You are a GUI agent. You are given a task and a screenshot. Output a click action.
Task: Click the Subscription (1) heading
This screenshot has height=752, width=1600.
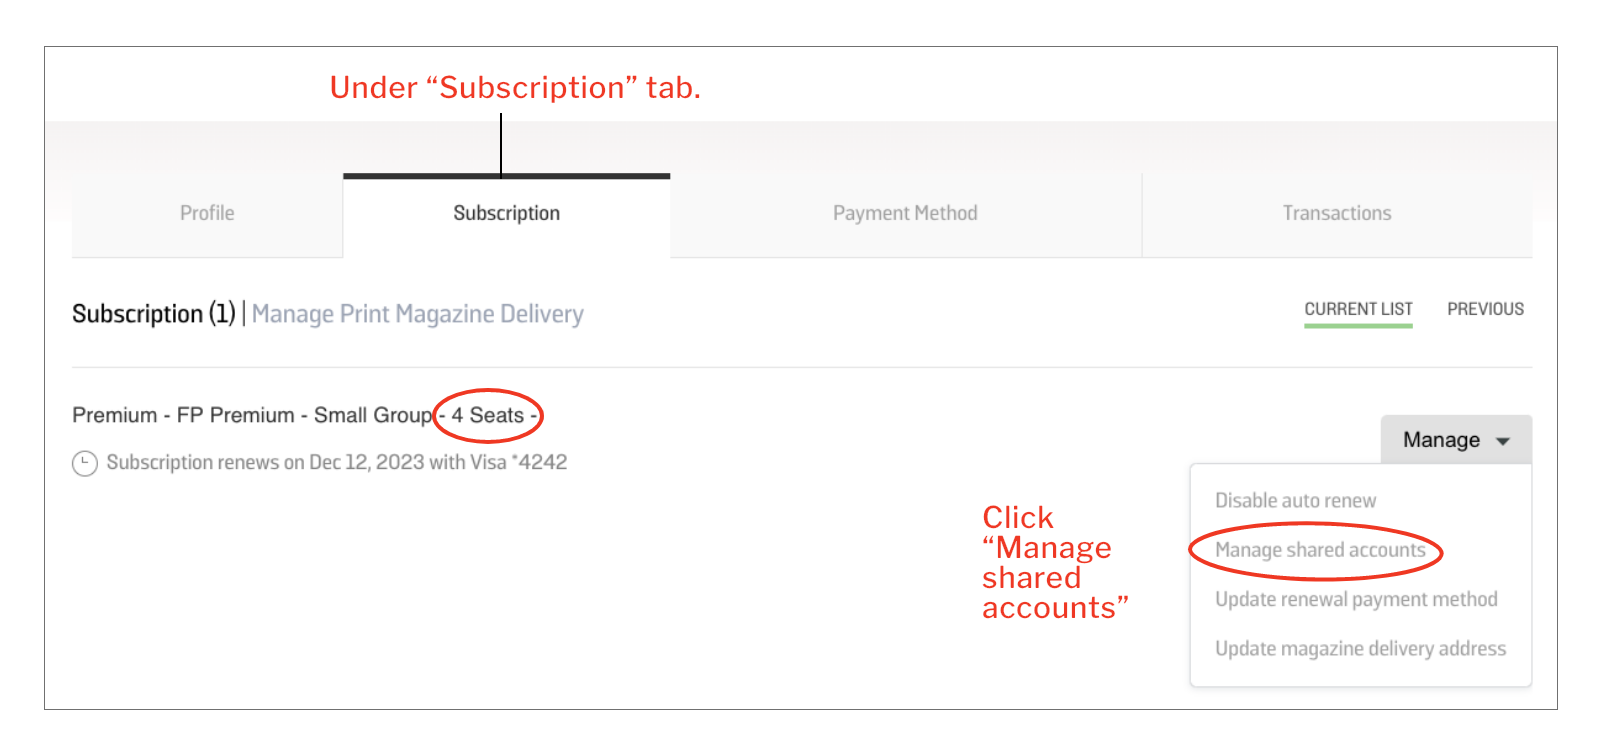(155, 313)
